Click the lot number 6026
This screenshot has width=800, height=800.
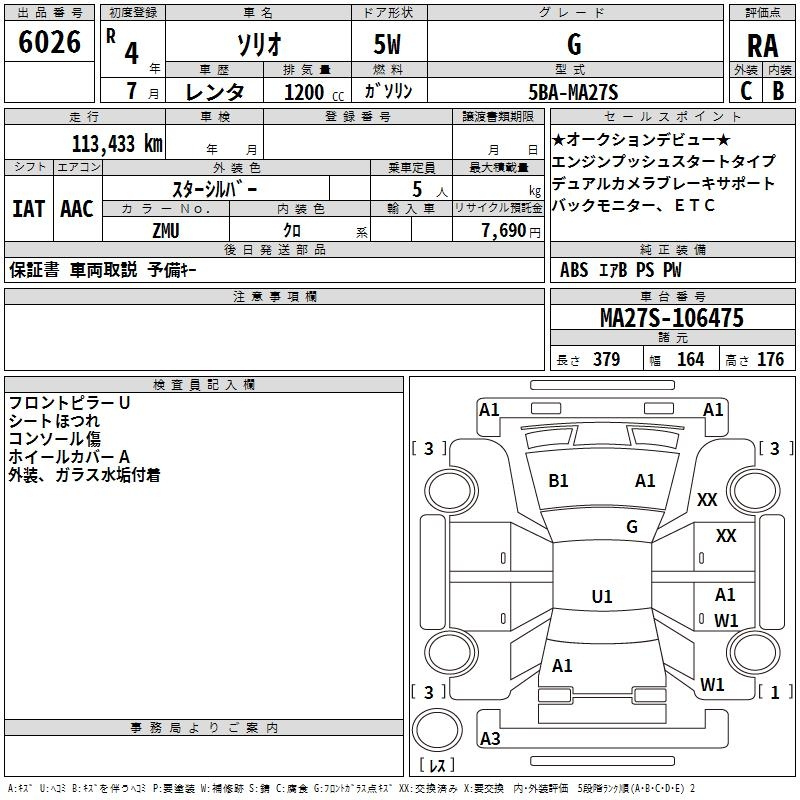pyautogui.click(x=49, y=42)
